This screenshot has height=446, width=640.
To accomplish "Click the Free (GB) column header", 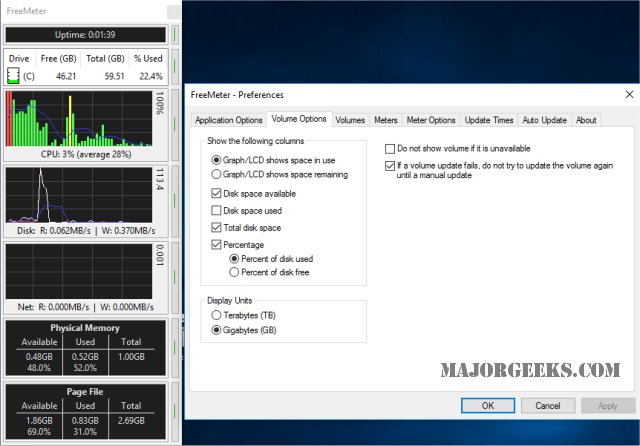I will 58,58.
